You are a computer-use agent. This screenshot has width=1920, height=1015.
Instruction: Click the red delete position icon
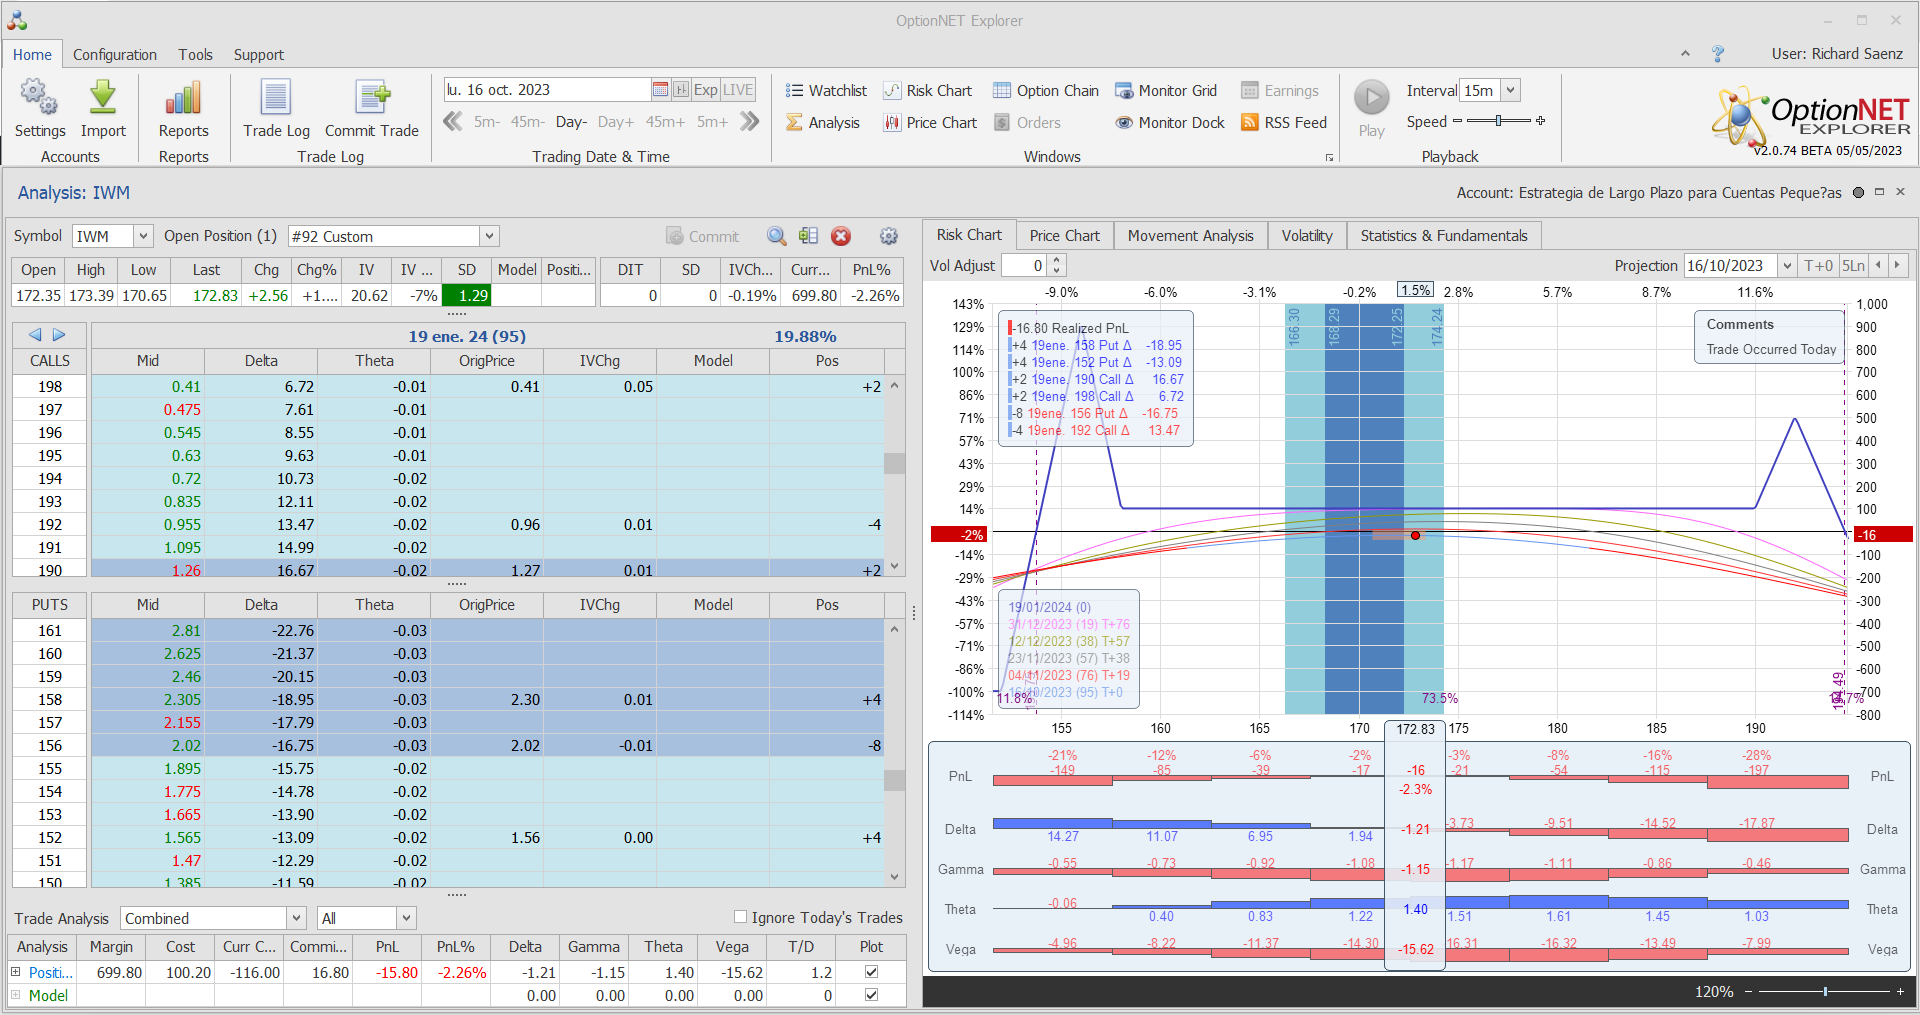click(x=841, y=236)
